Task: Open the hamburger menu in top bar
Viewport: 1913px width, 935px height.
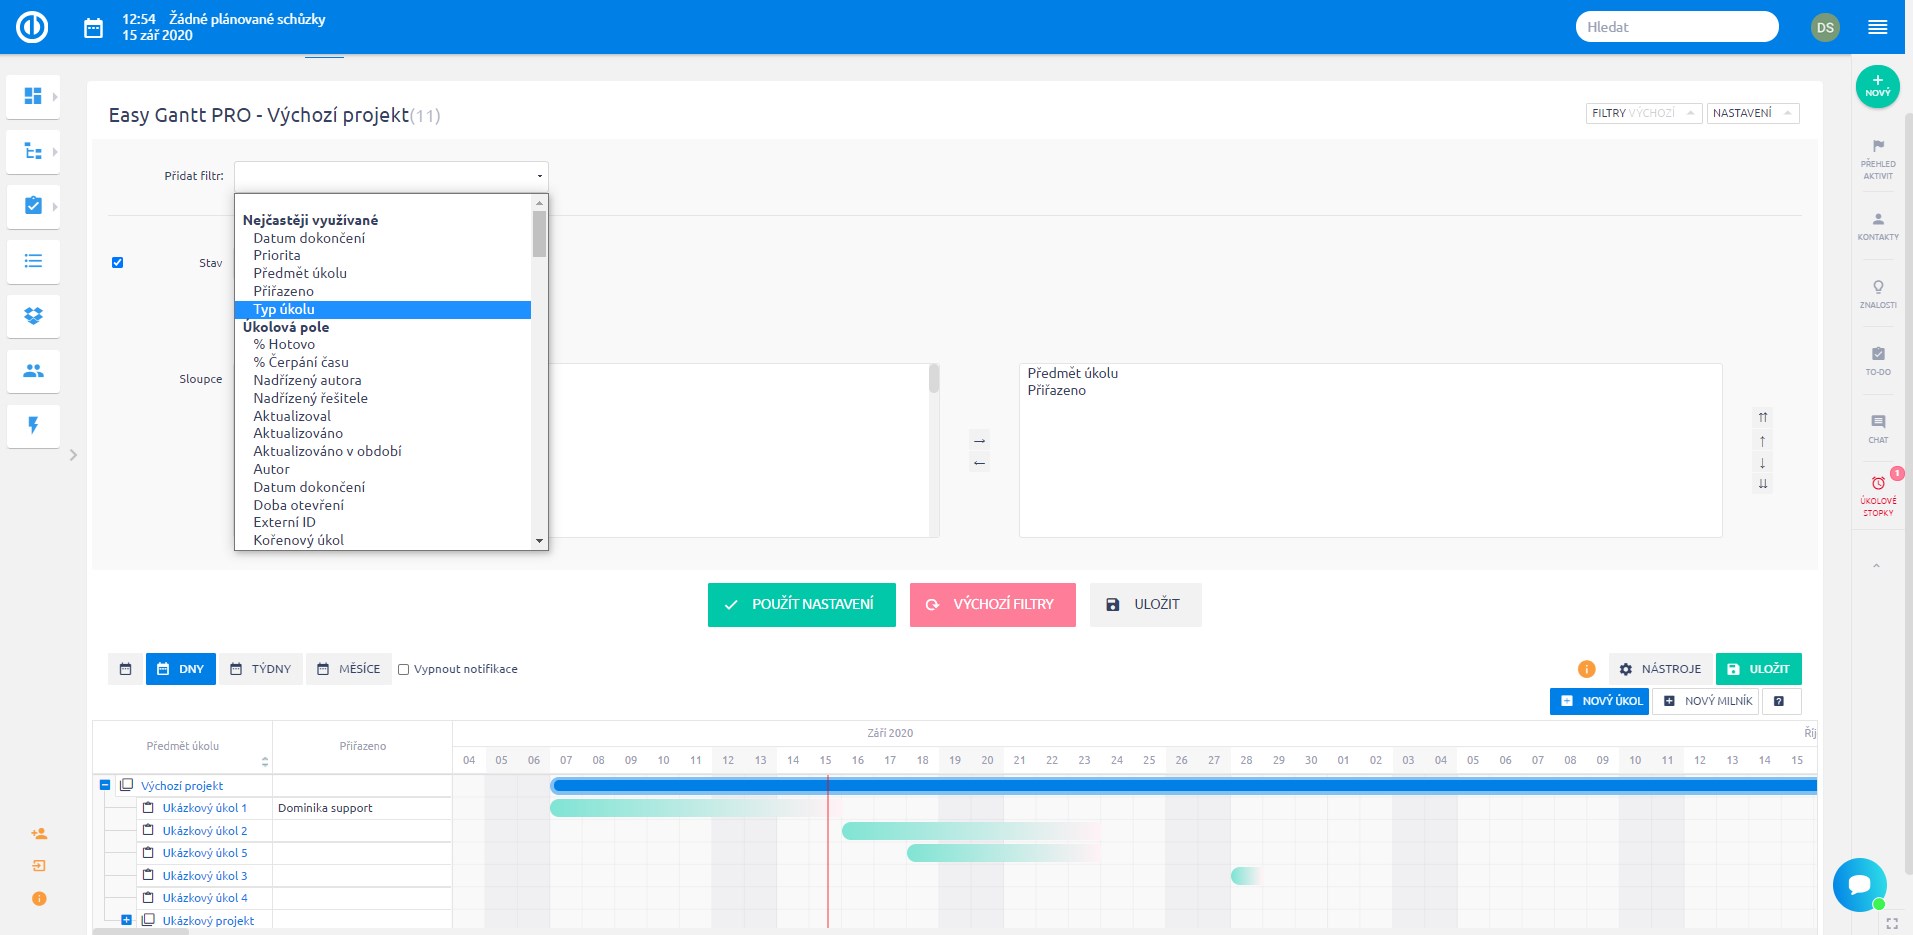Action: [1877, 27]
